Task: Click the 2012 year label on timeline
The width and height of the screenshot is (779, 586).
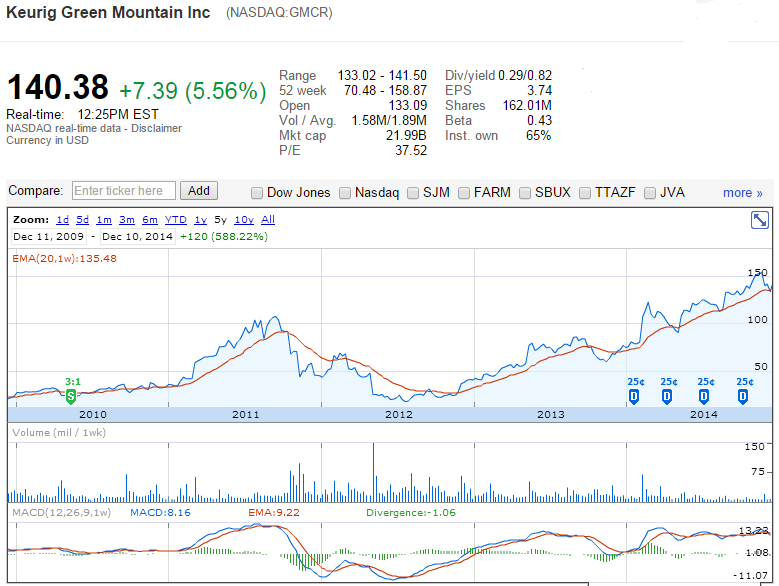Action: tap(399, 414)
